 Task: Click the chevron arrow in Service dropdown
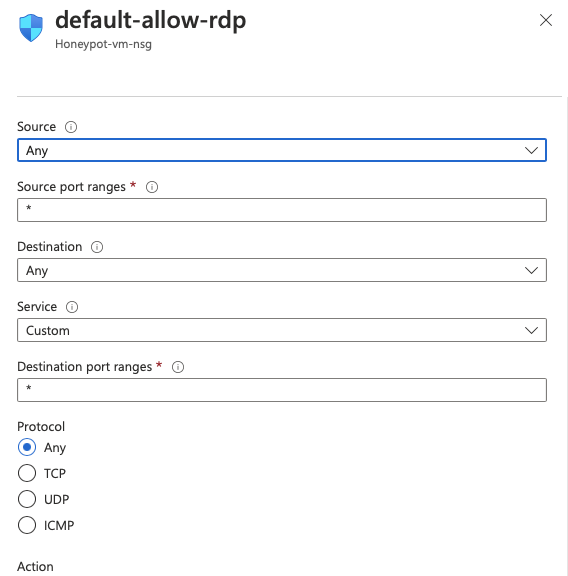(x=531, y=330)
